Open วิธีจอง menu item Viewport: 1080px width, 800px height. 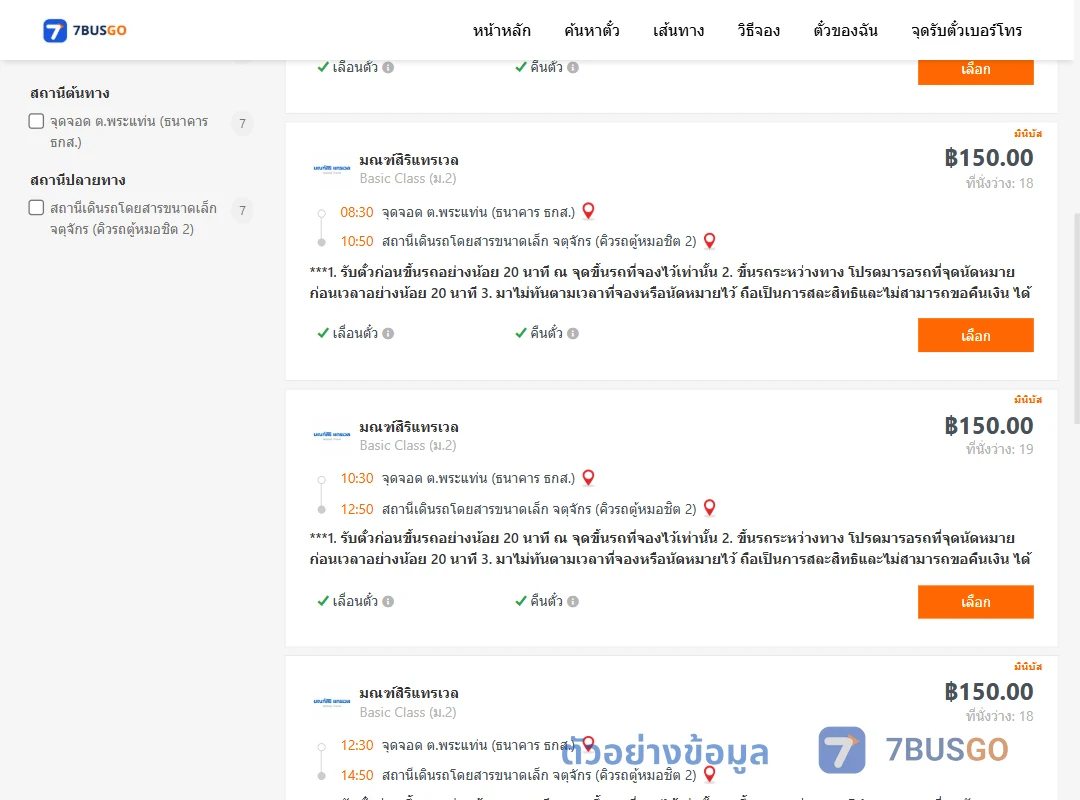758,30
